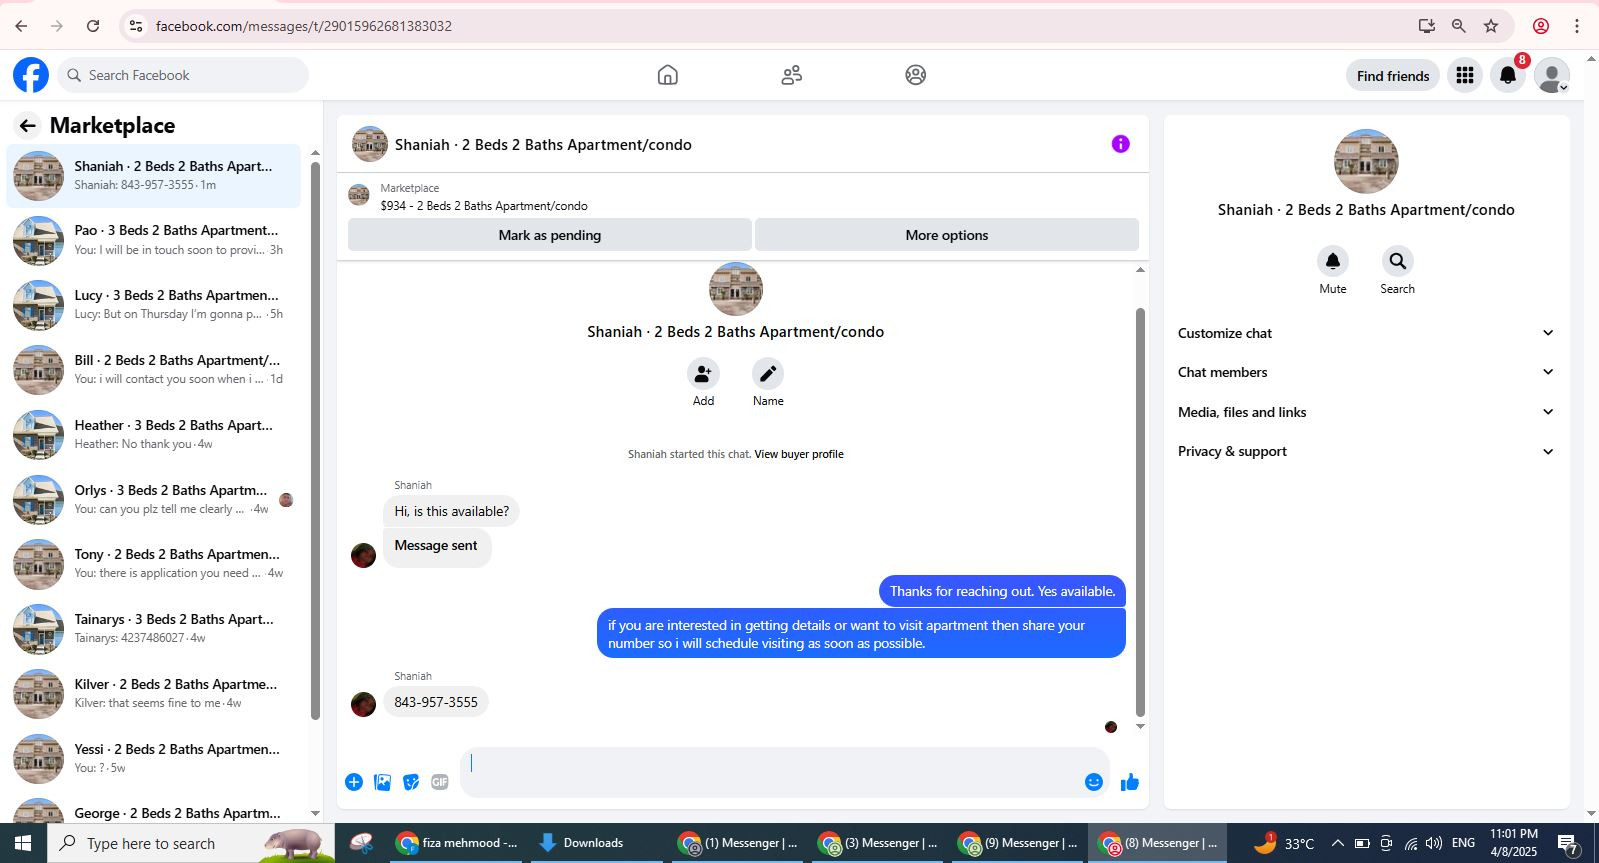Expand Media, files and links section
The width and height of the screenshot is (1599, 863).
click(1366, 412)
